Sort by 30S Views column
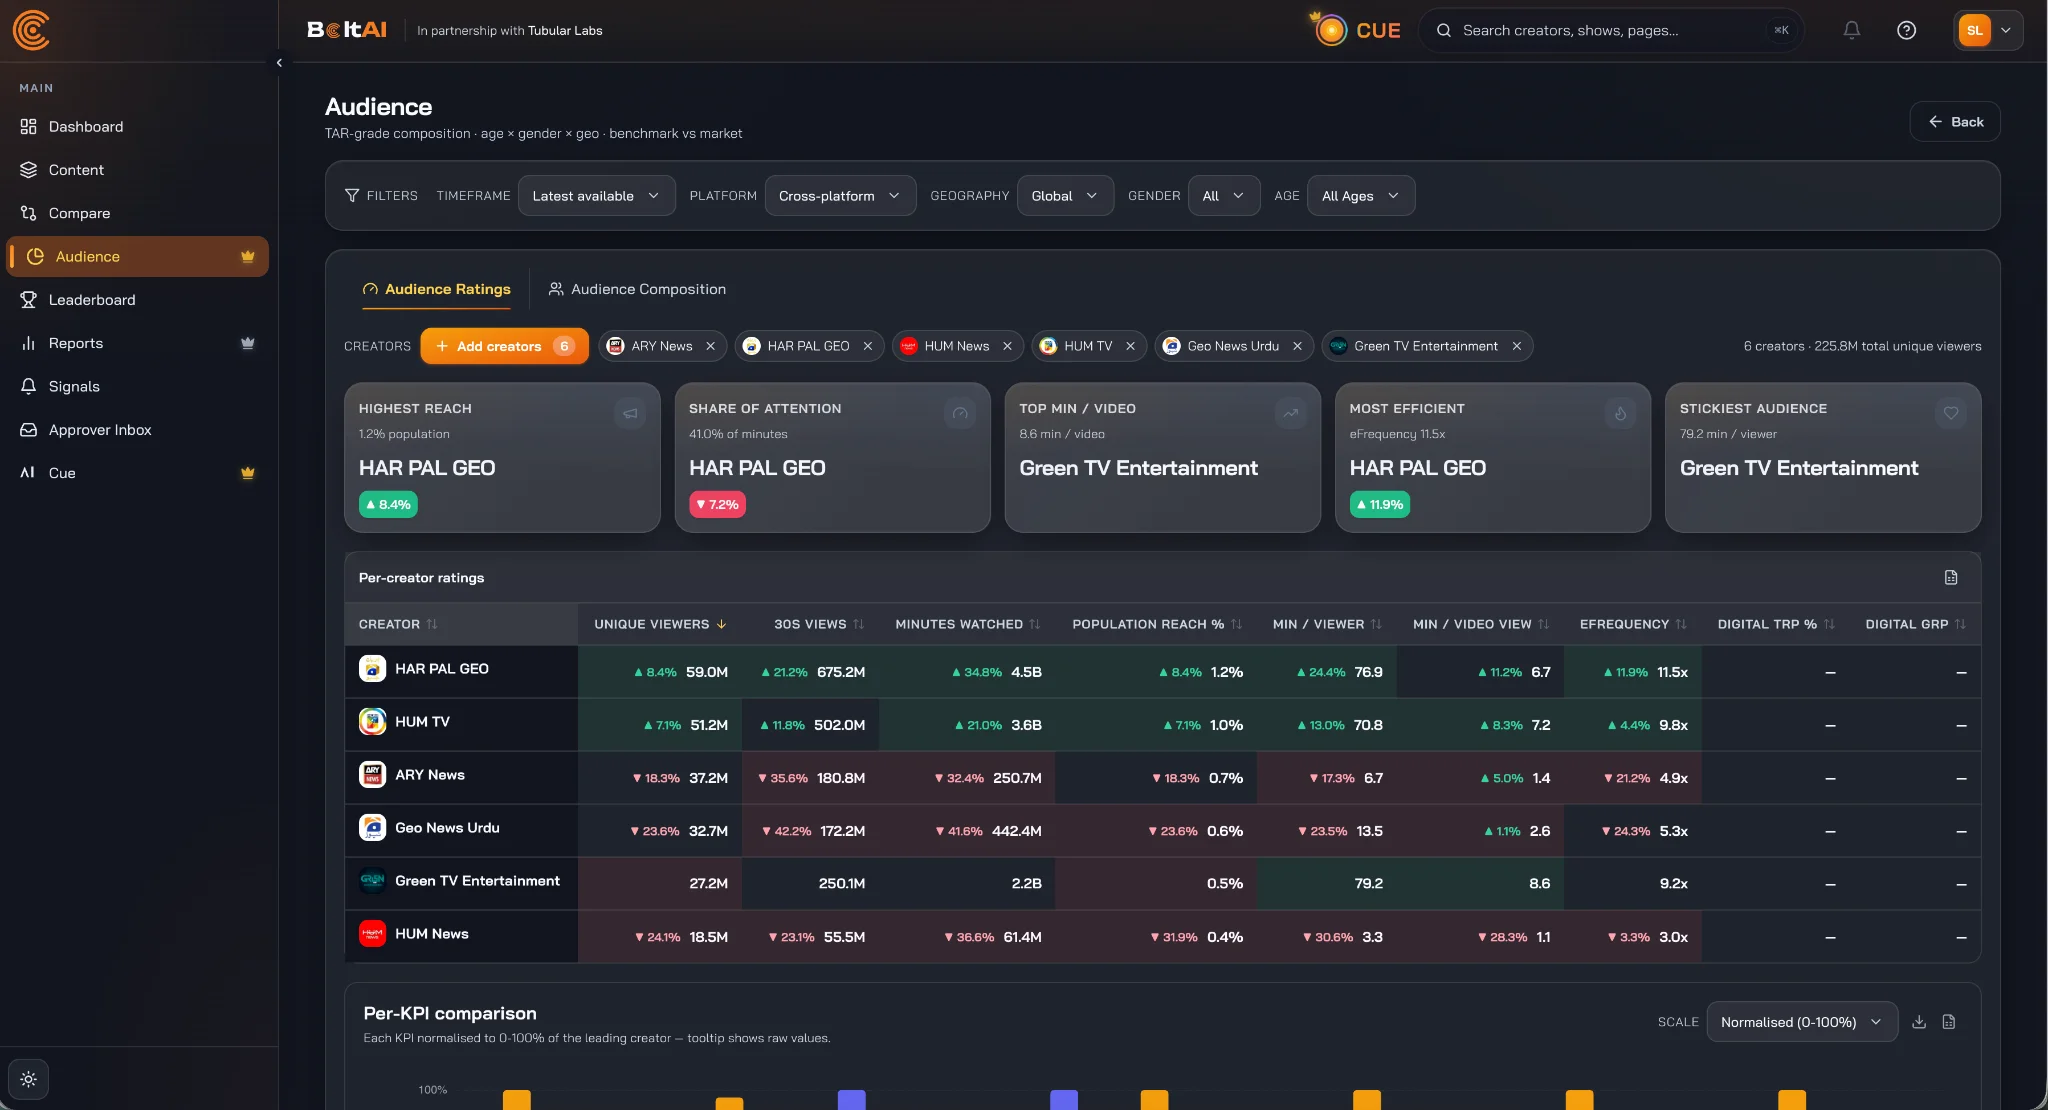 click(819, 624)
